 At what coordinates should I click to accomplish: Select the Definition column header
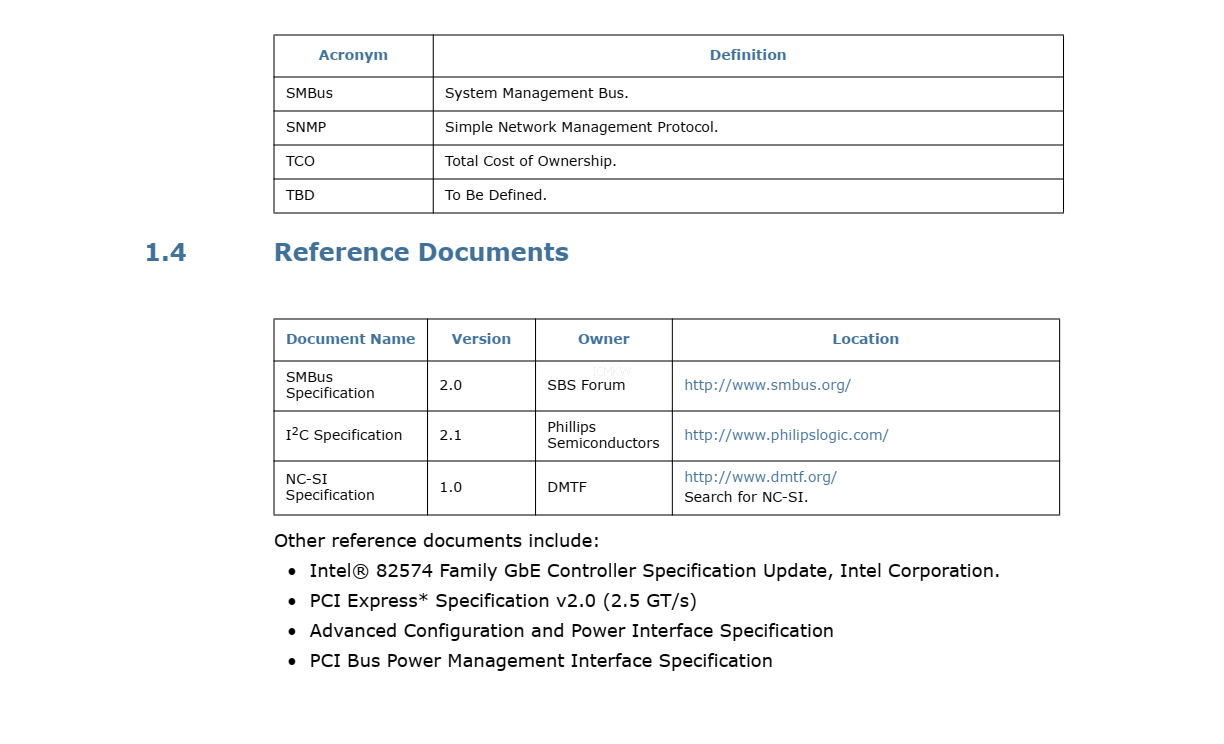[747, 56]
